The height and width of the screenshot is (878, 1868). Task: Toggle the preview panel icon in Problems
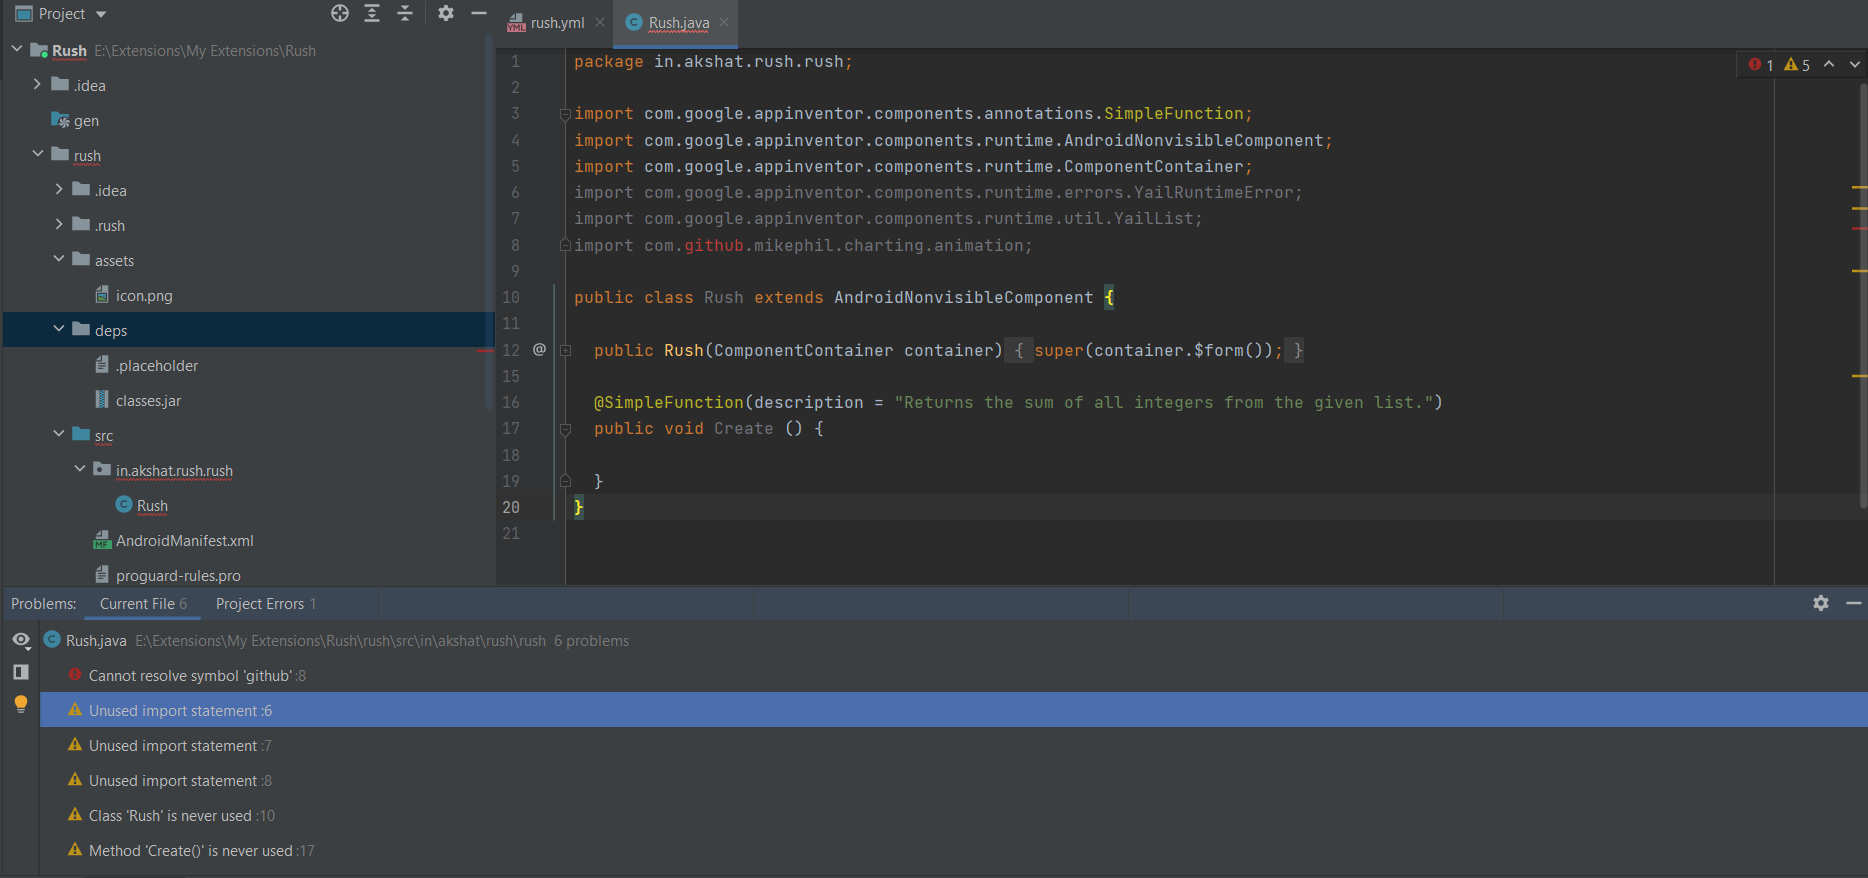[21, 672]
